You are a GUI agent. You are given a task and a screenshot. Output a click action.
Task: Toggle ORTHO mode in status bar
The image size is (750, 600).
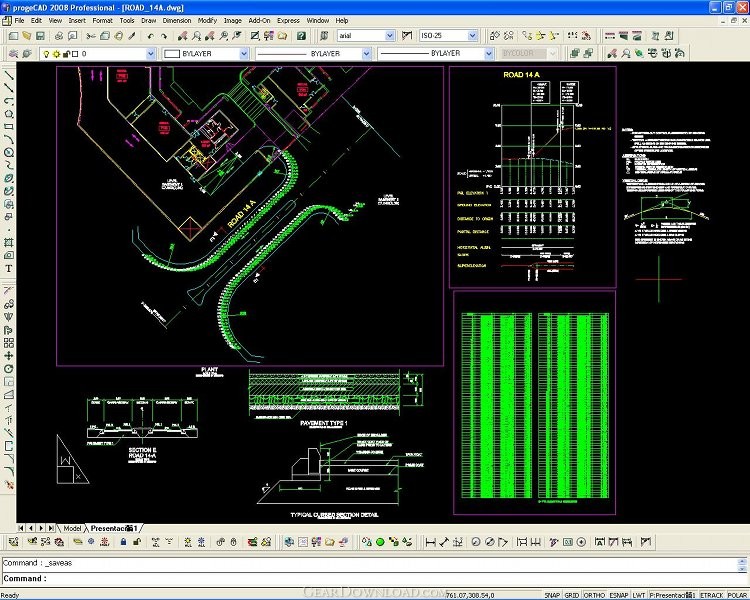(595, 595)
